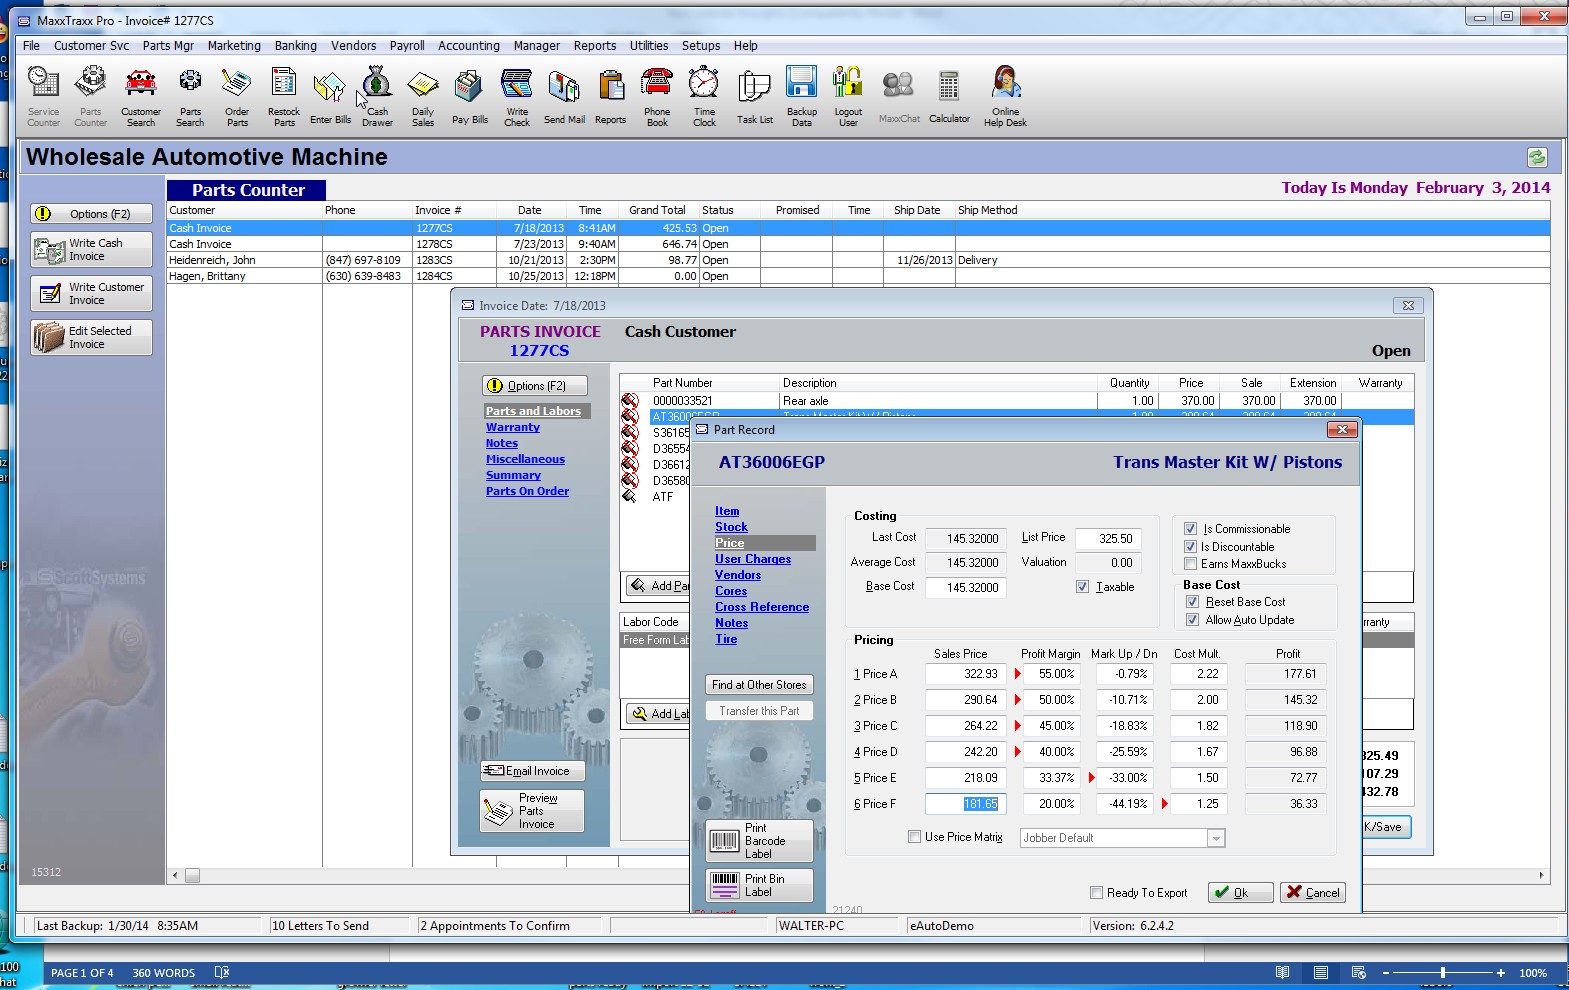The image size is (1569, 990).
Task: Click Print Bin Label button
Action: point(759,885)
